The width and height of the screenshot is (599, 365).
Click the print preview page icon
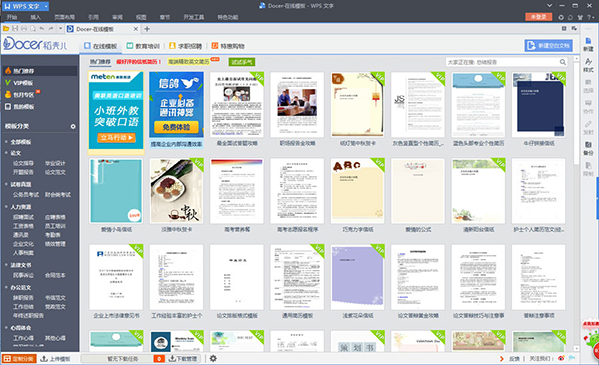33,29
